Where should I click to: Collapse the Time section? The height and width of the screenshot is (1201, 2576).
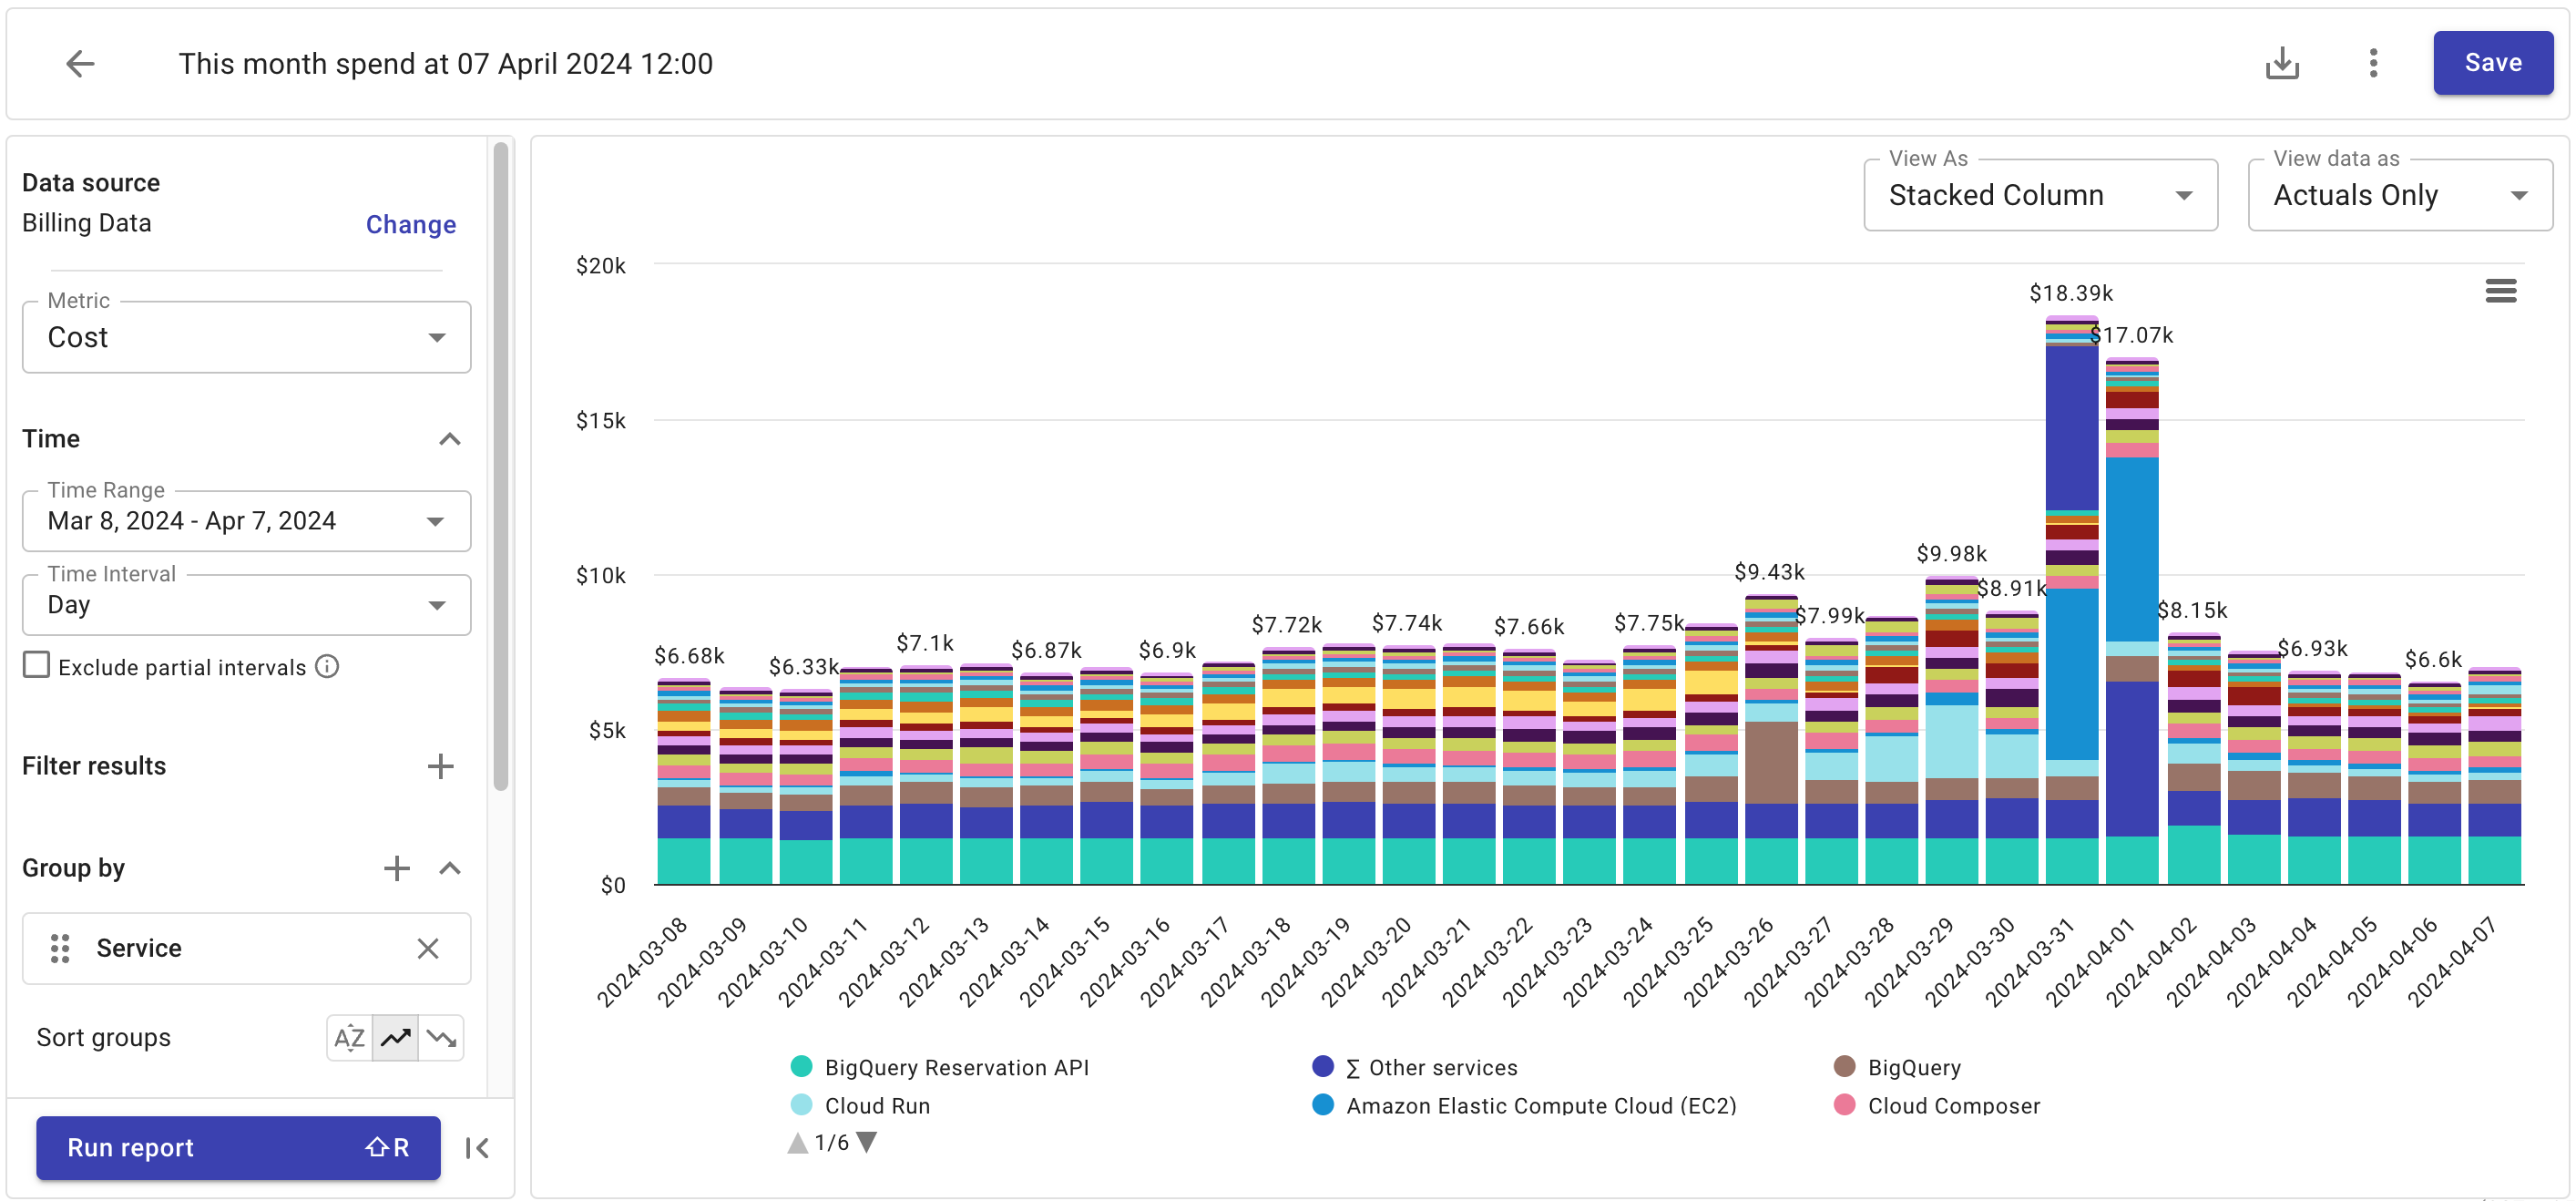[449, 438]
